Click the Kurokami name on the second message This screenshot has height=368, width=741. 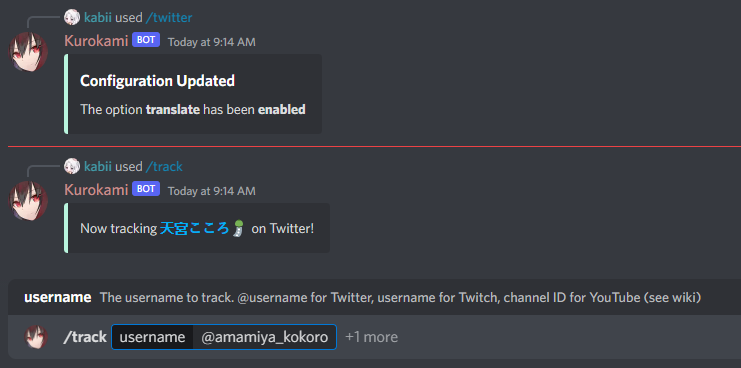coord(96,190)
